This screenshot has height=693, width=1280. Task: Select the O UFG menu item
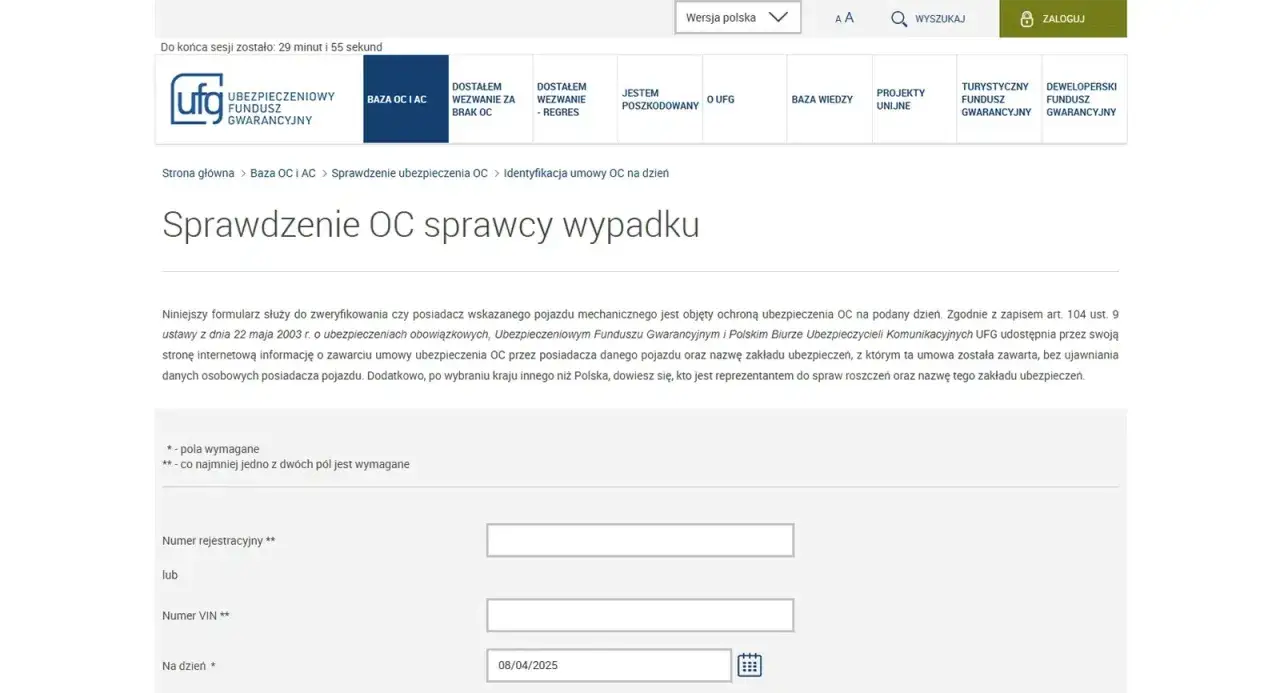tap(721, 99)
